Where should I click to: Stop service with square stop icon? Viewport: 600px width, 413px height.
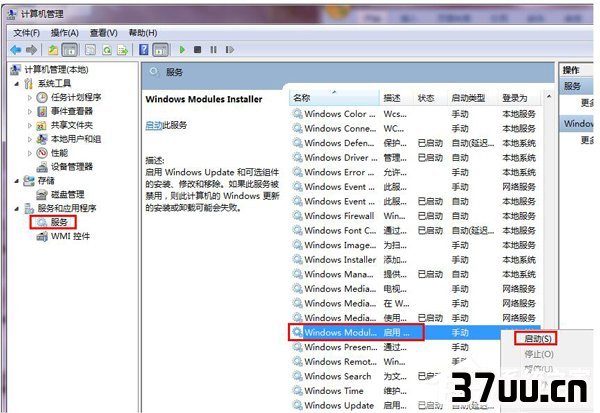click(x=197, y=50)
